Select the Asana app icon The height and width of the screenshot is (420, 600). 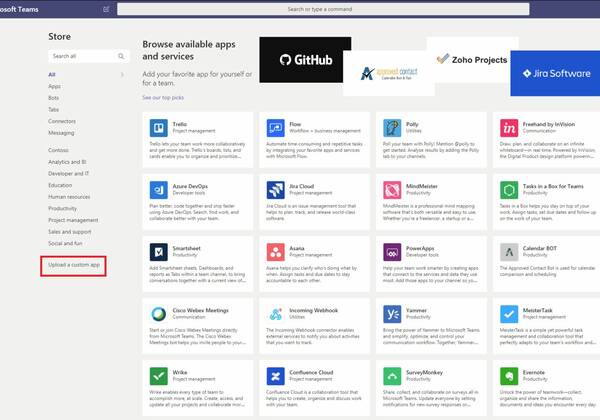[276, 252]
